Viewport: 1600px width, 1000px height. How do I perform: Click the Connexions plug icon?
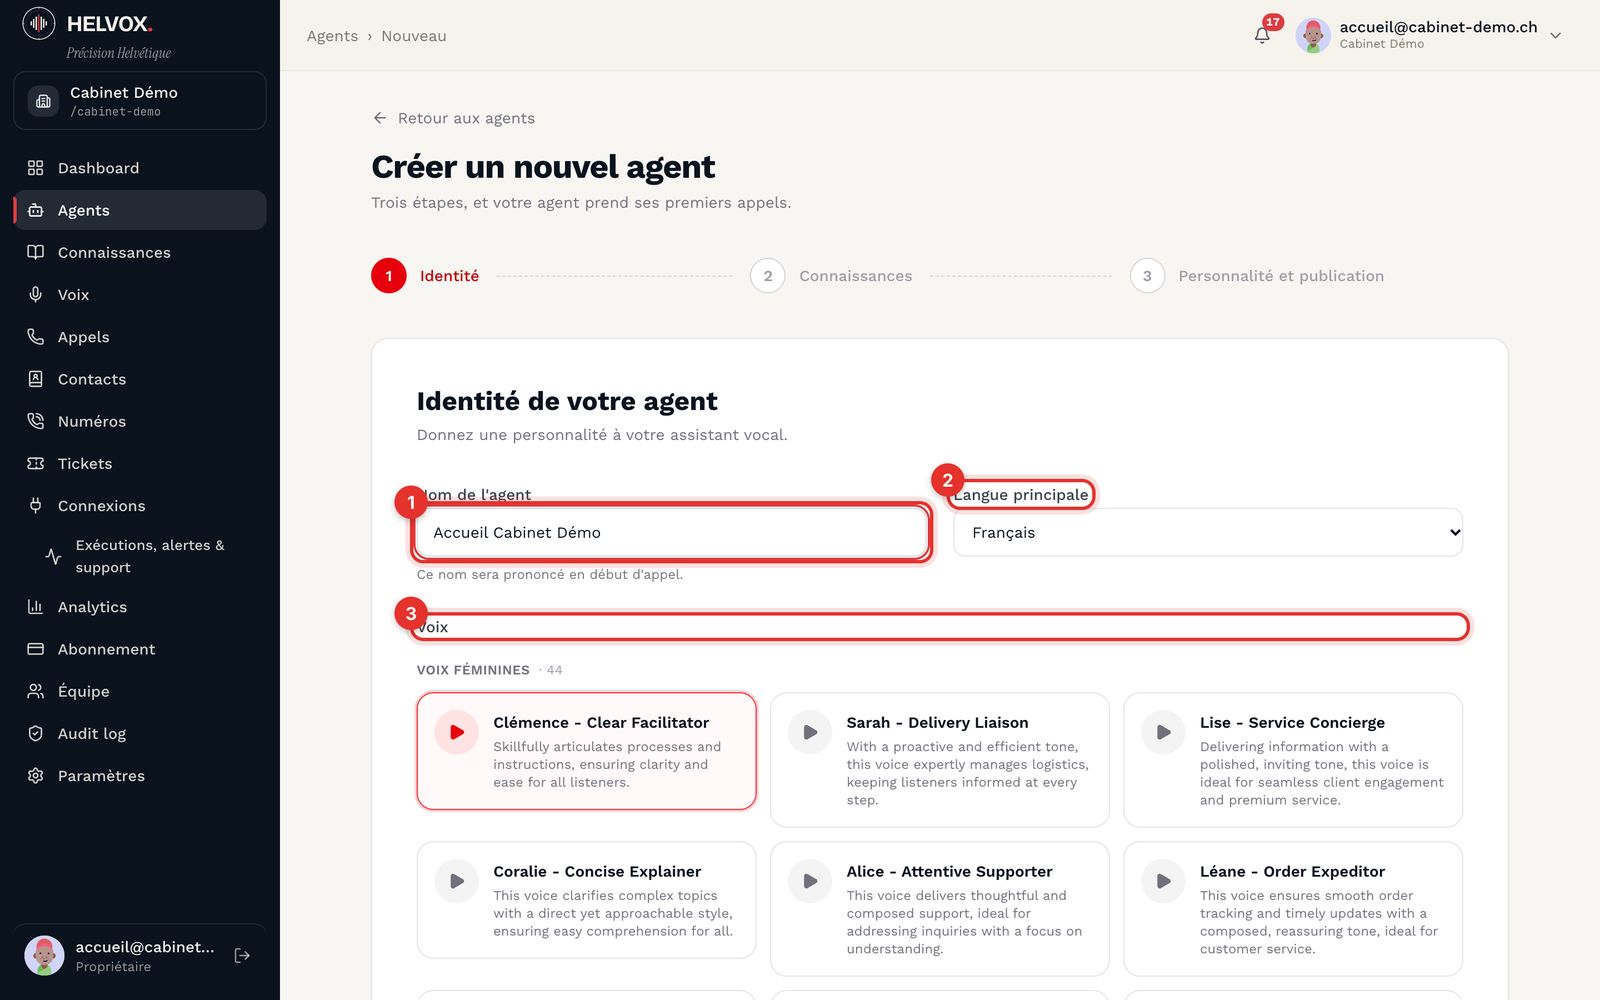click(36, 505)
